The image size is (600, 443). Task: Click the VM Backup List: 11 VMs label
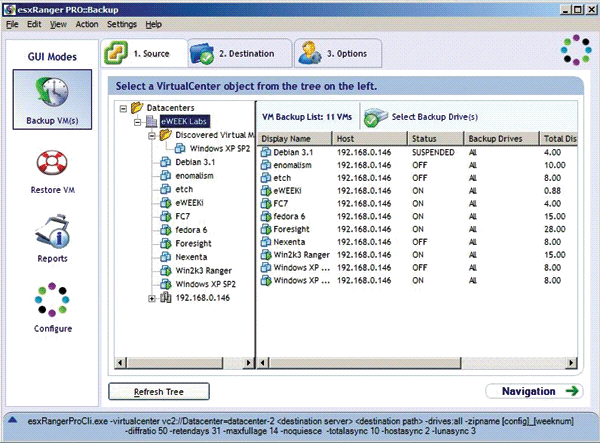[x=307, y=117]
